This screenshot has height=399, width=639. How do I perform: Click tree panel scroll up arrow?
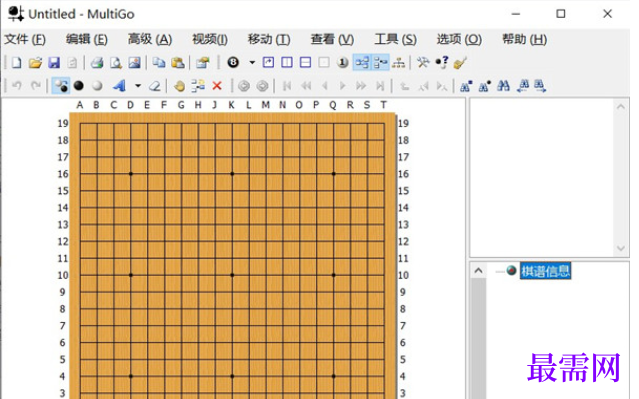point(478,271)
